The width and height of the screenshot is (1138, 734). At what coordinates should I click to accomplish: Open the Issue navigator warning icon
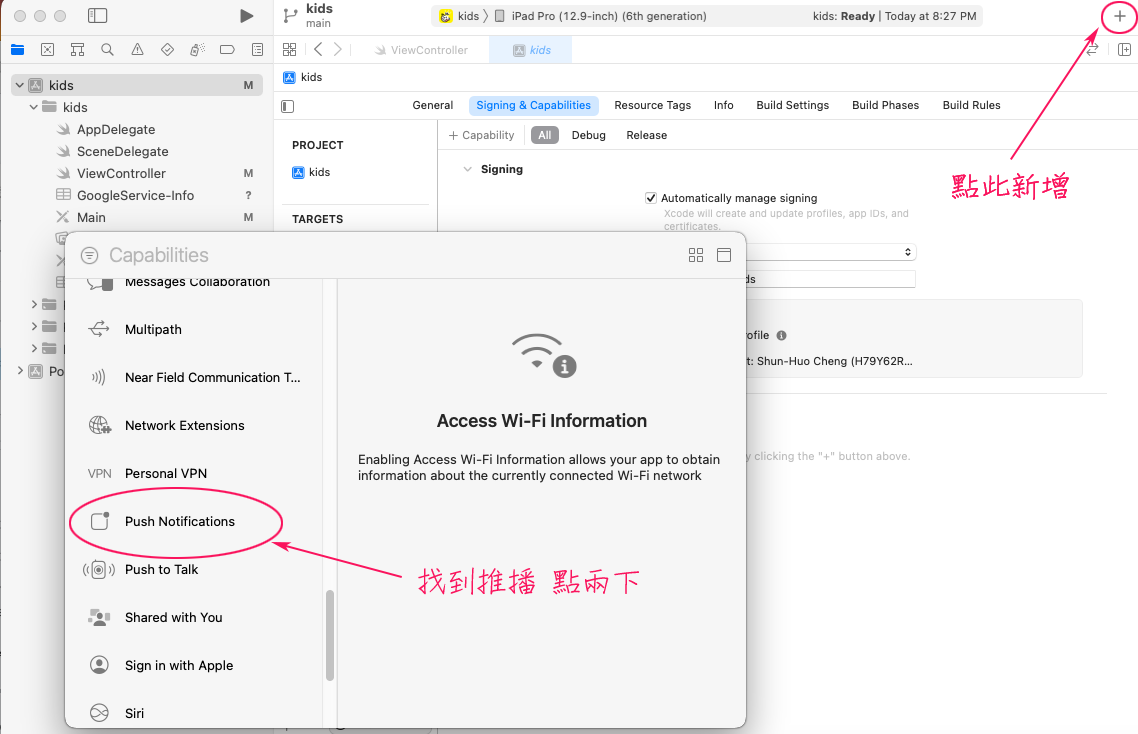[137, 49]
